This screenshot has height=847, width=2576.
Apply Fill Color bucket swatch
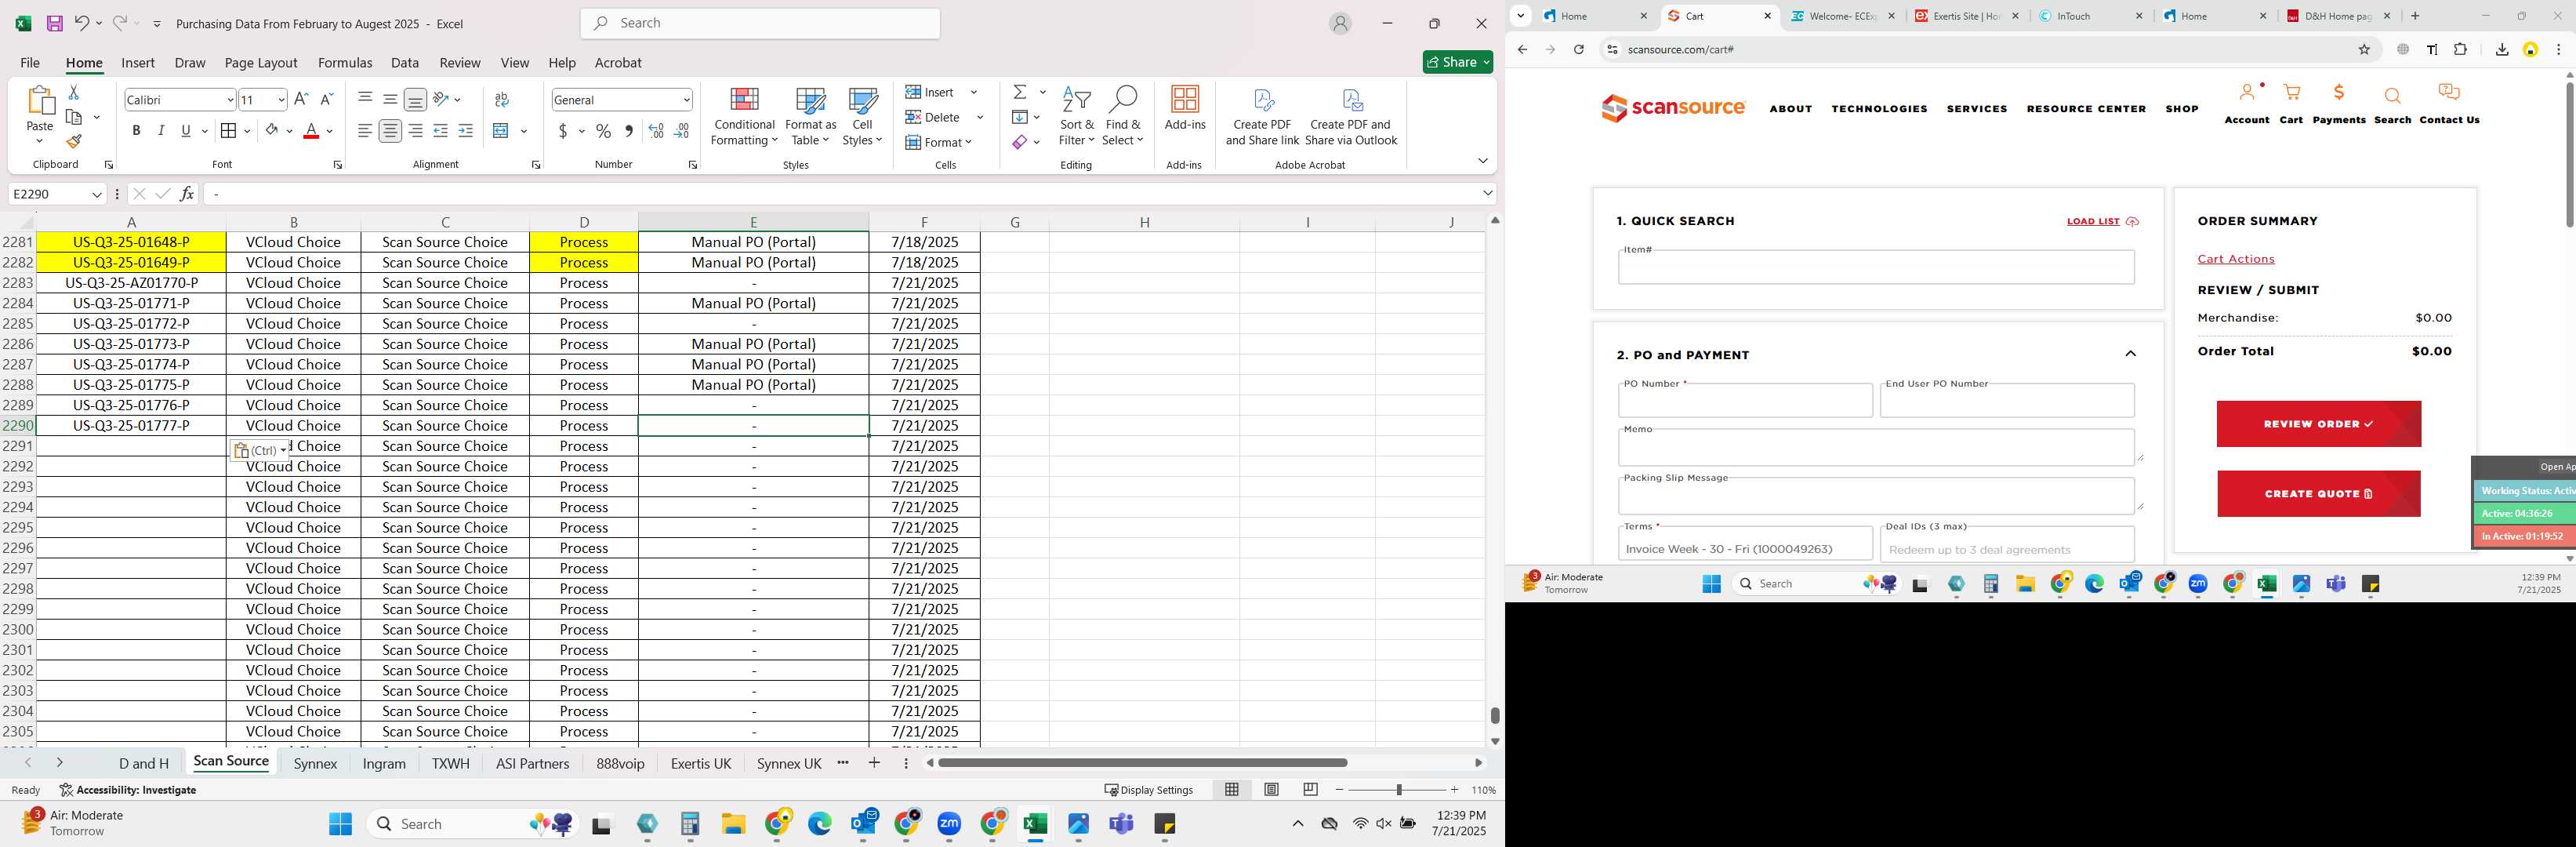pyautogui.click(x=271, y=131)
